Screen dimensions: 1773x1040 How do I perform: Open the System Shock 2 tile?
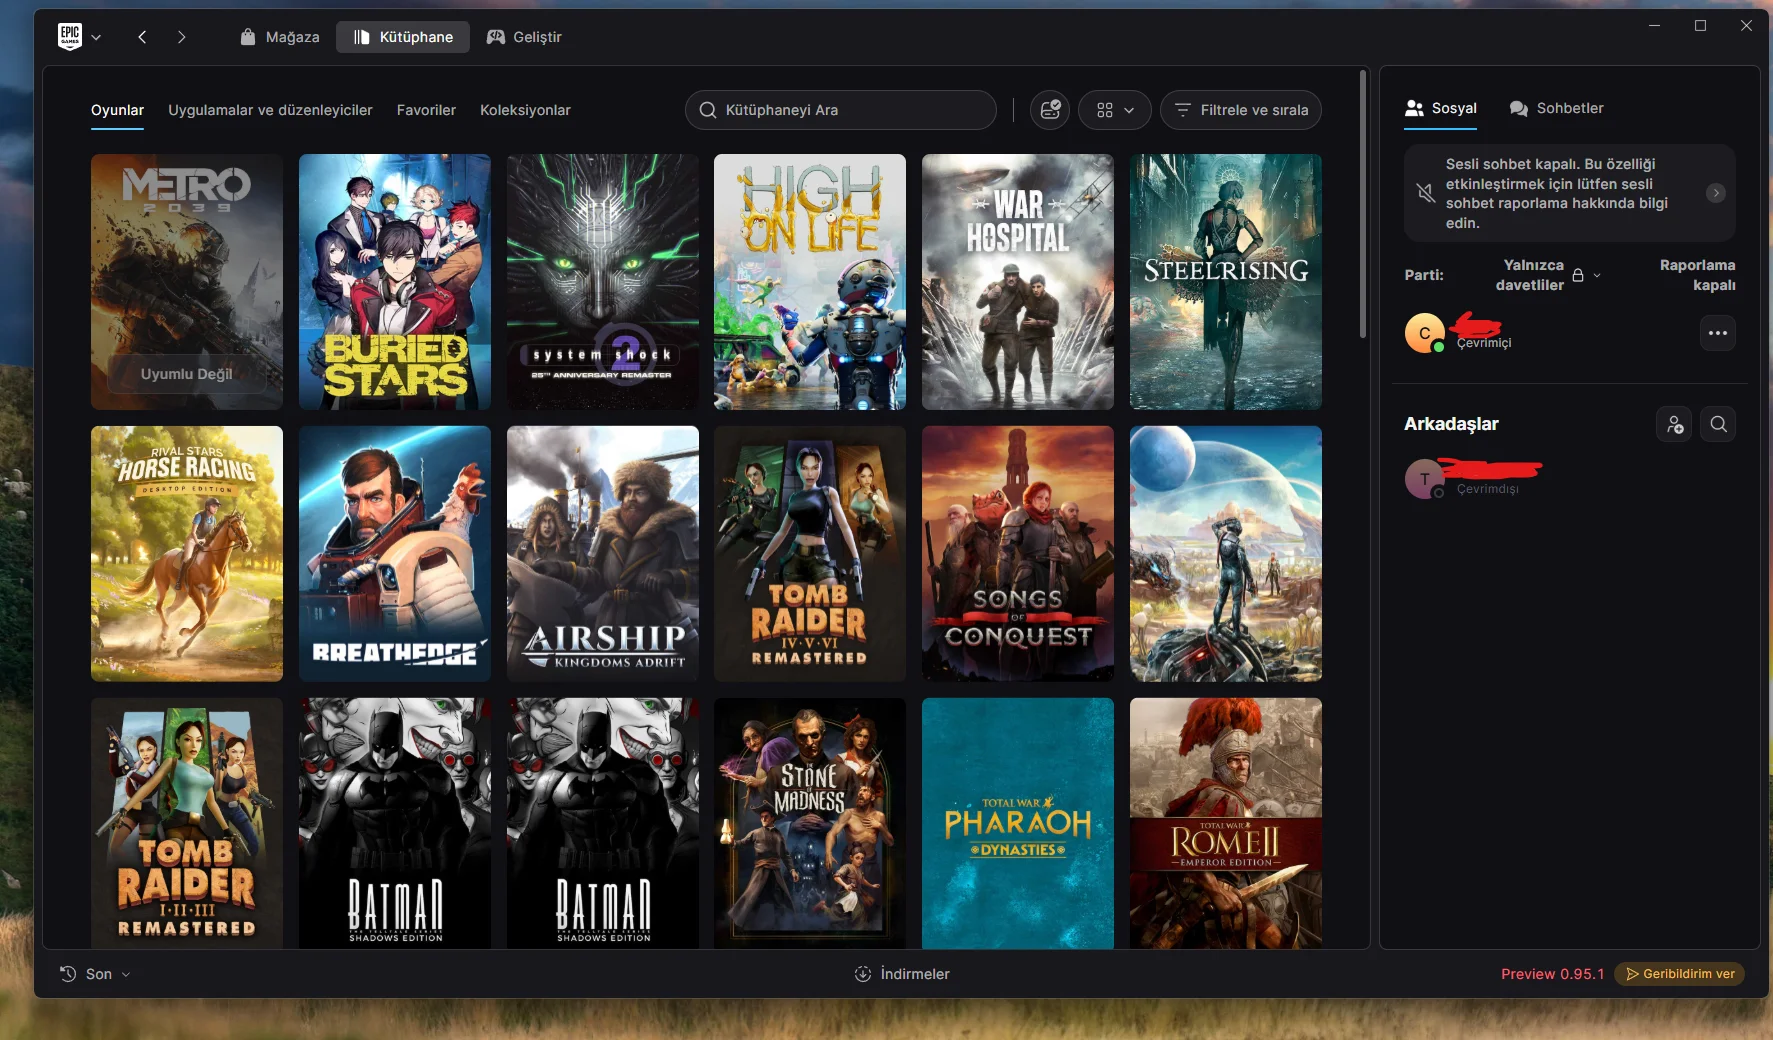(x=603, y=282)
